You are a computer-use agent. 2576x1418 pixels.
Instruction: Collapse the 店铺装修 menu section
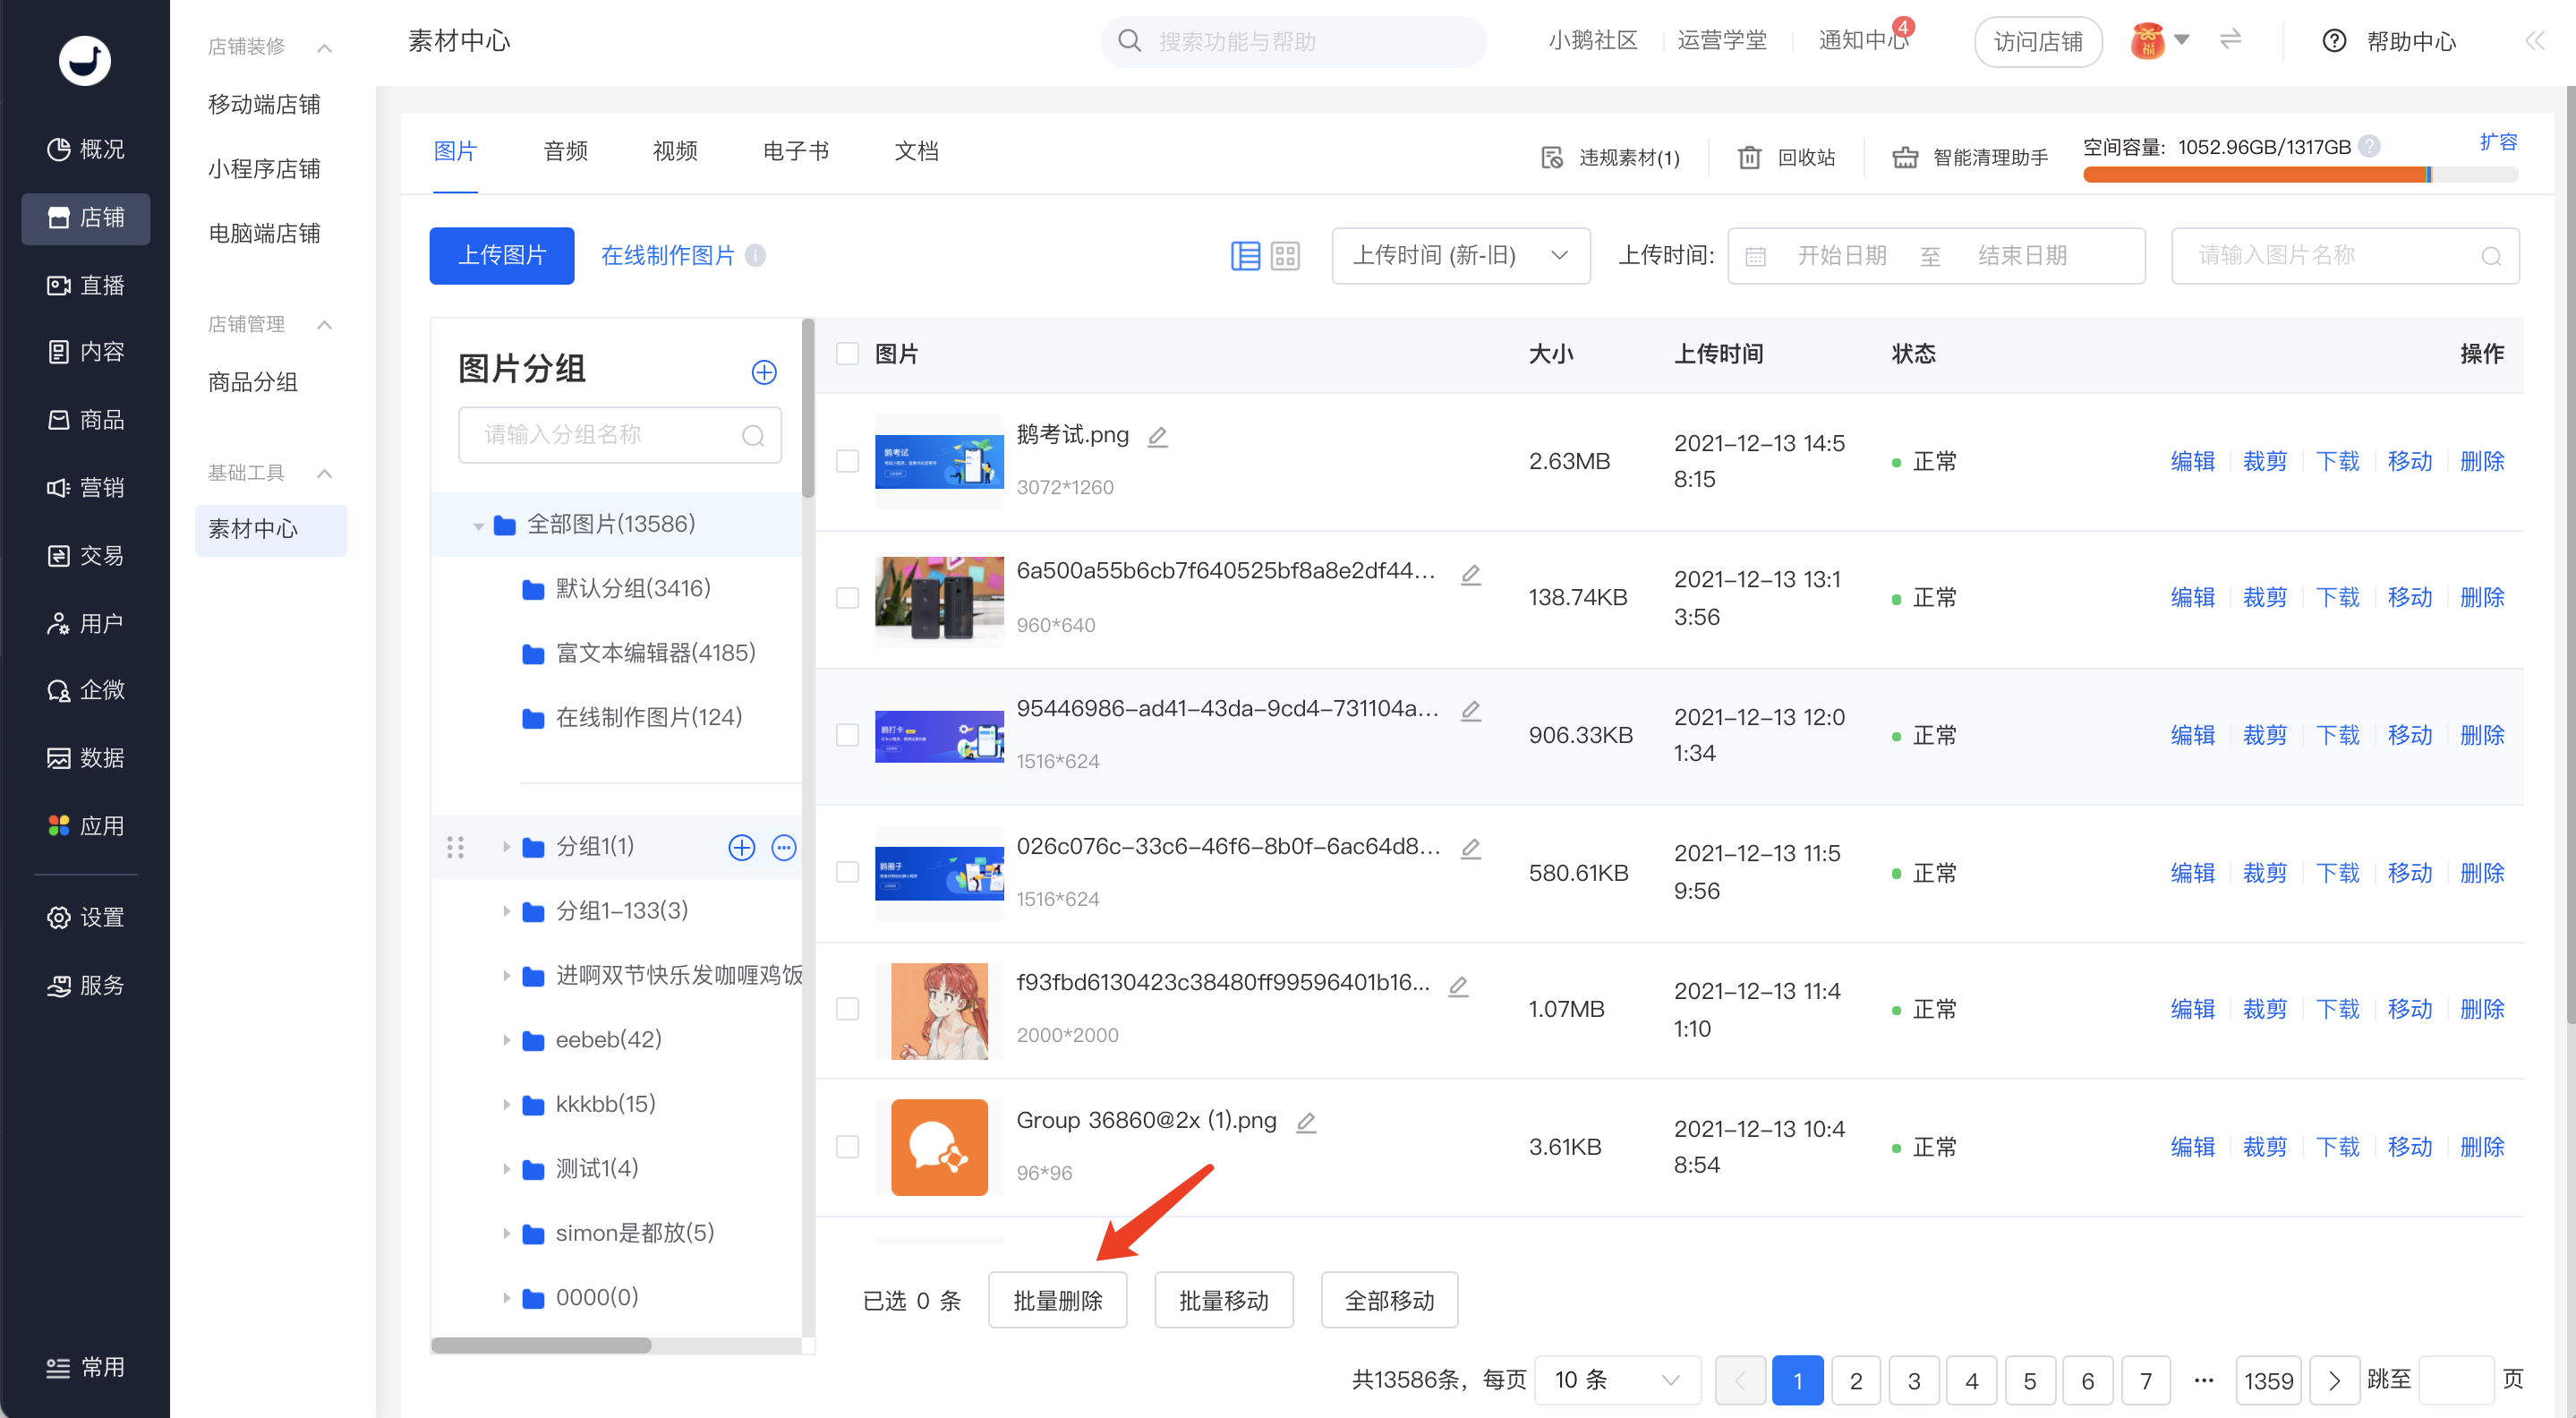tap(324, 47)
